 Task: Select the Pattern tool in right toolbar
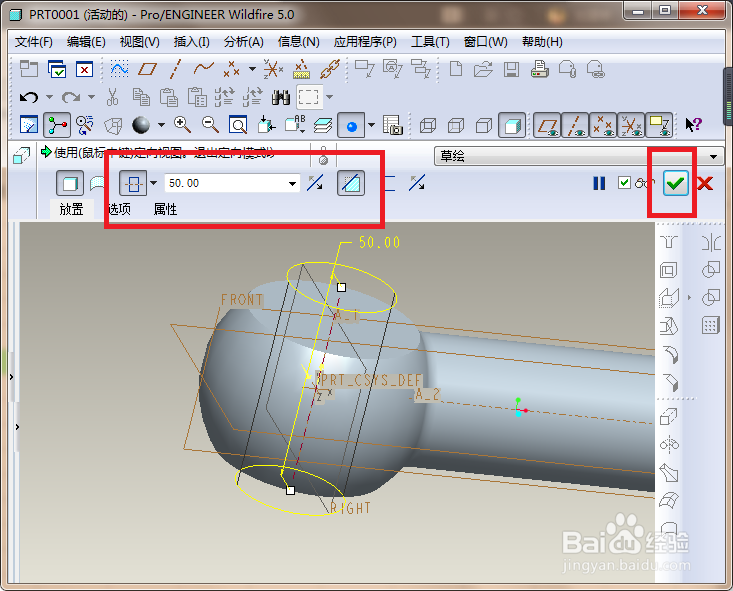[711, 325]
